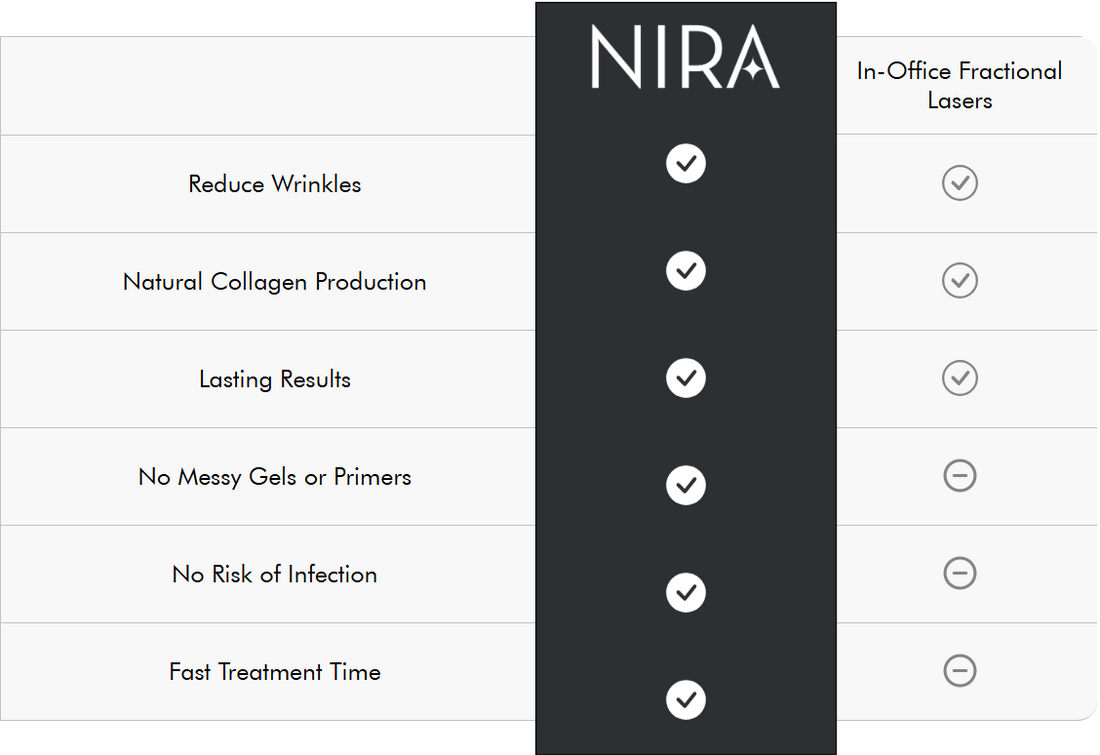Click NIRA checkmark for Lasting Results
This screenshot has width=1100, height=755.
[x=686, y=378]
